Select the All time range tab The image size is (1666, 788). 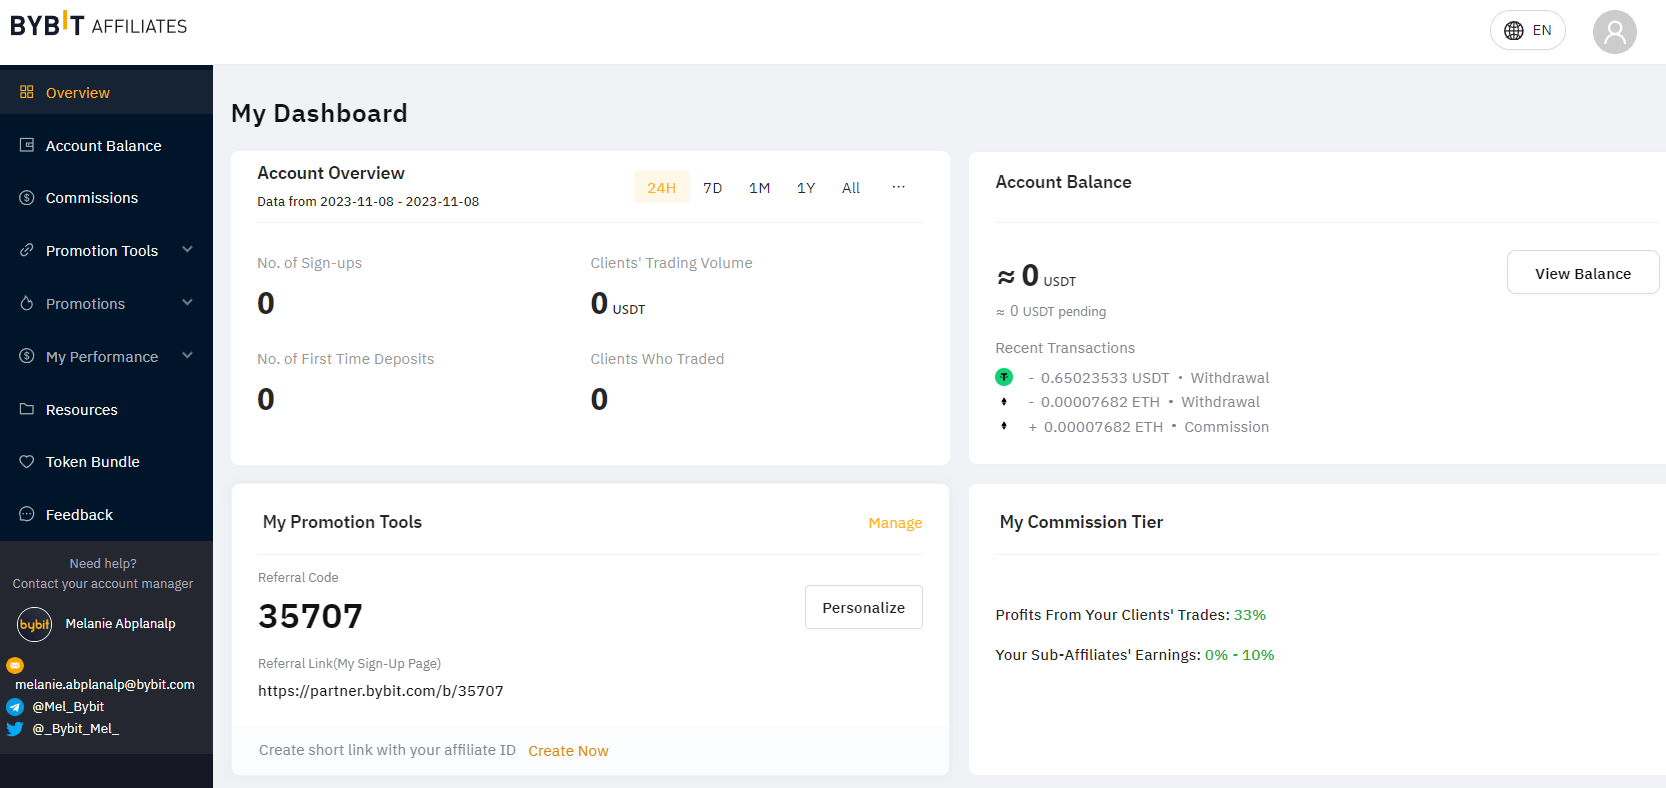851,188
